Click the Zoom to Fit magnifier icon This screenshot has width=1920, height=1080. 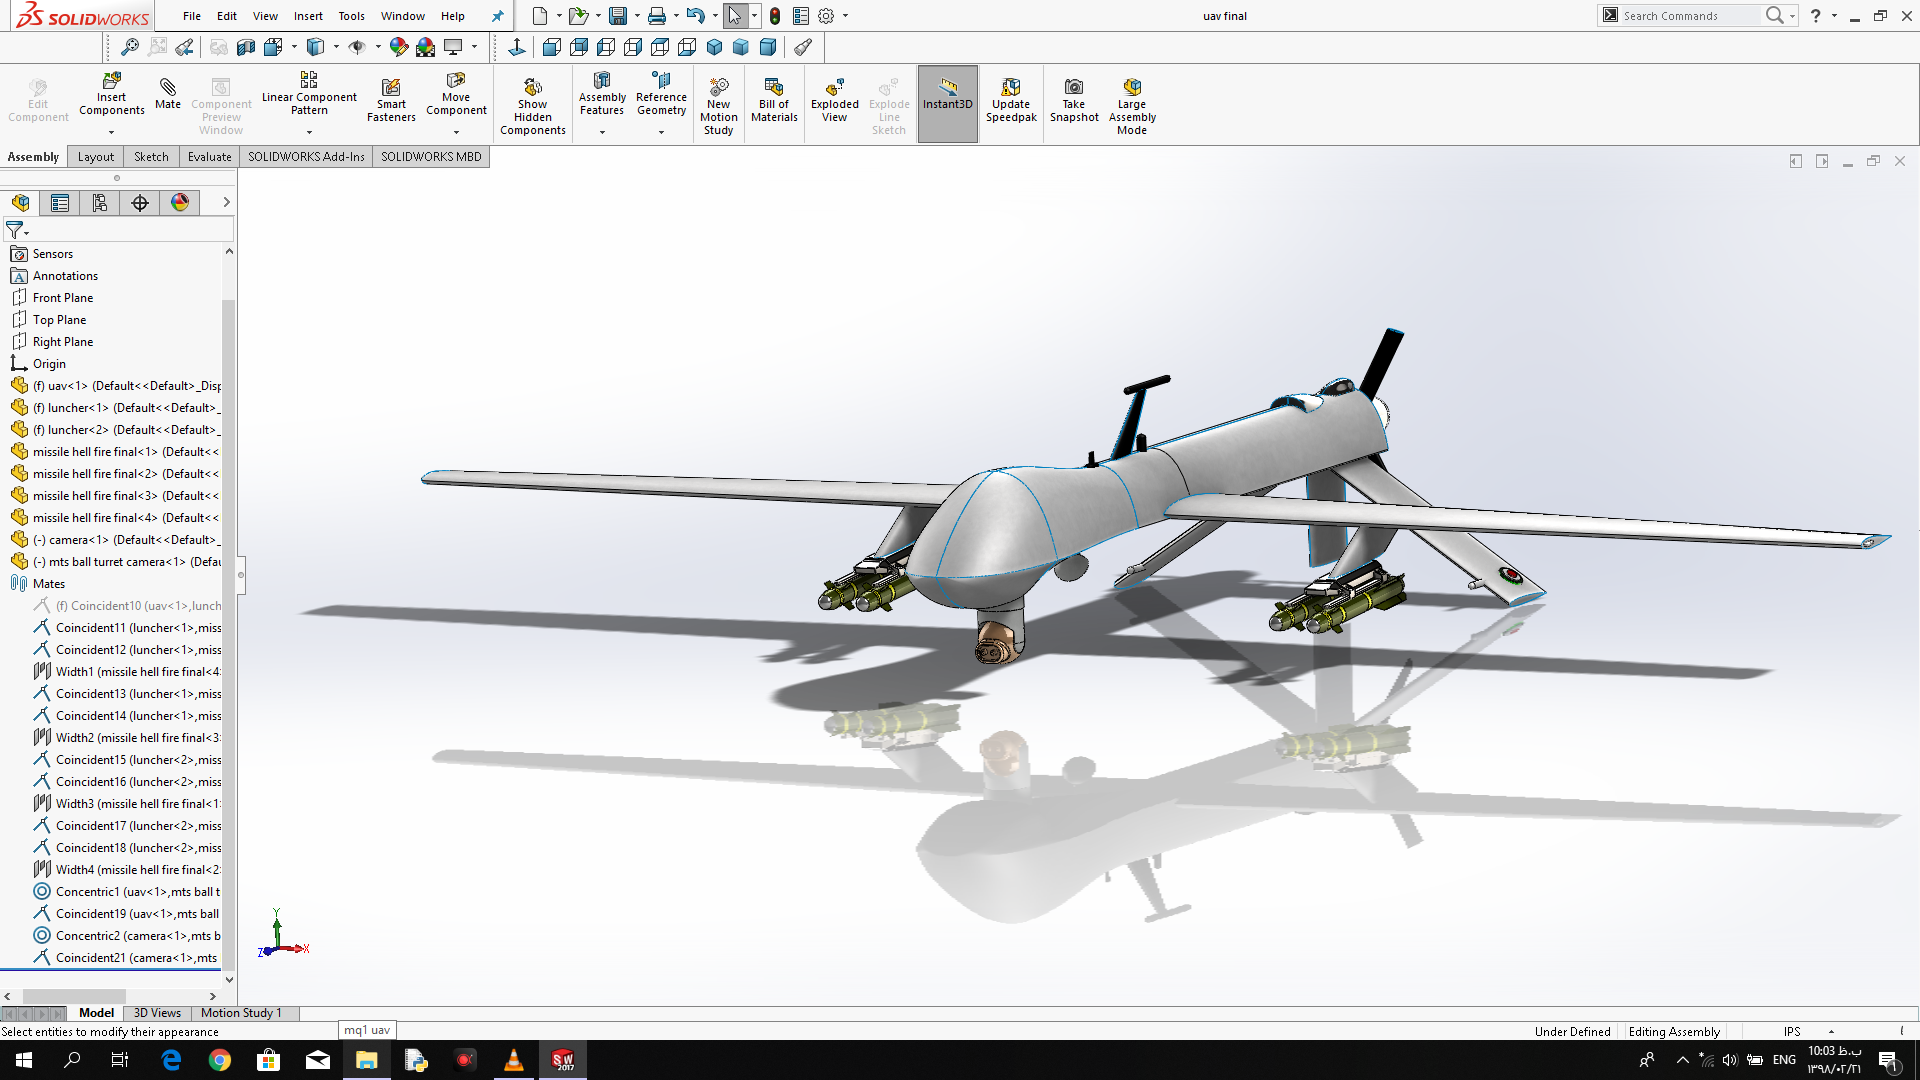tap(130, 47)
